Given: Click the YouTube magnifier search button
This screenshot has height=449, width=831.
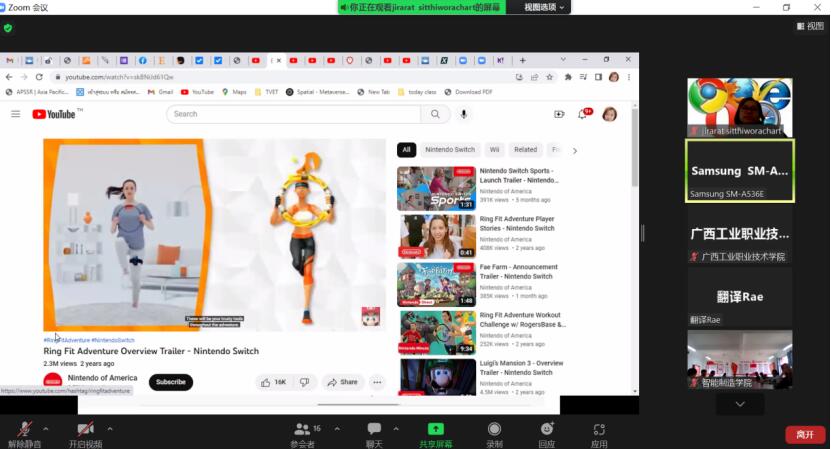Looking at the screenshot, I should coord(435,114).
